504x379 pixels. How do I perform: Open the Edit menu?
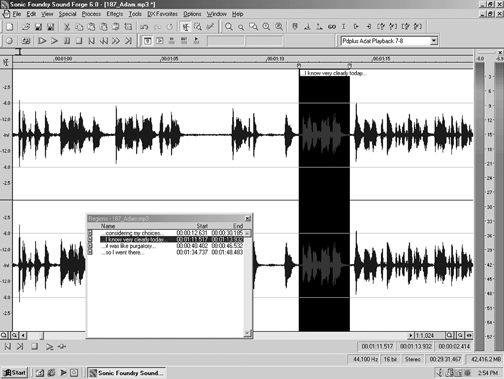pyautogui.click(x=31, y=14)
